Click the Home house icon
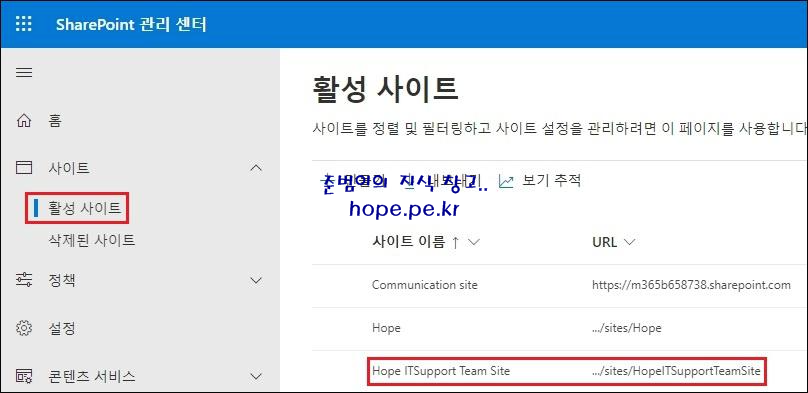 (24, 121)
